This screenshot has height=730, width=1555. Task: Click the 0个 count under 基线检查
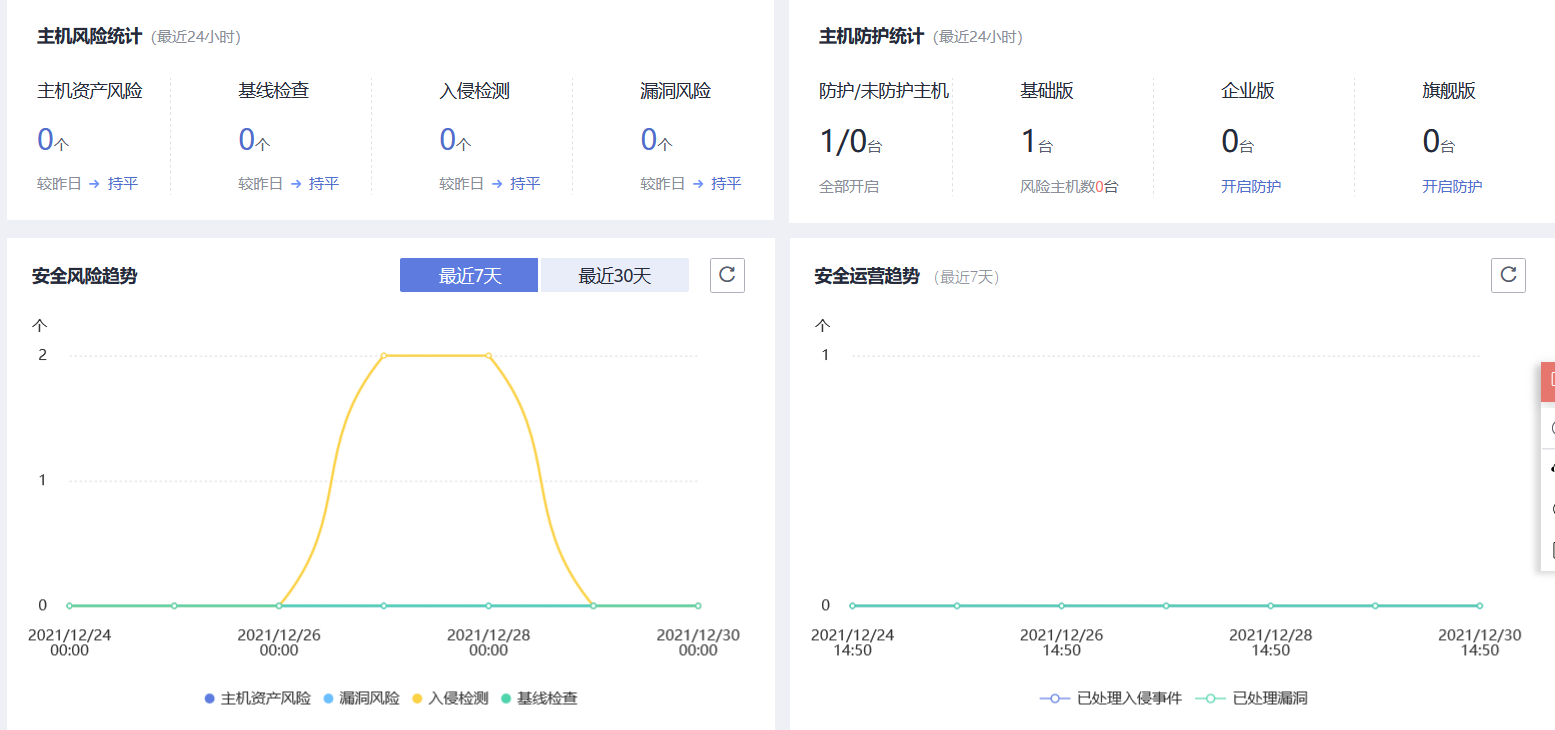254,140
